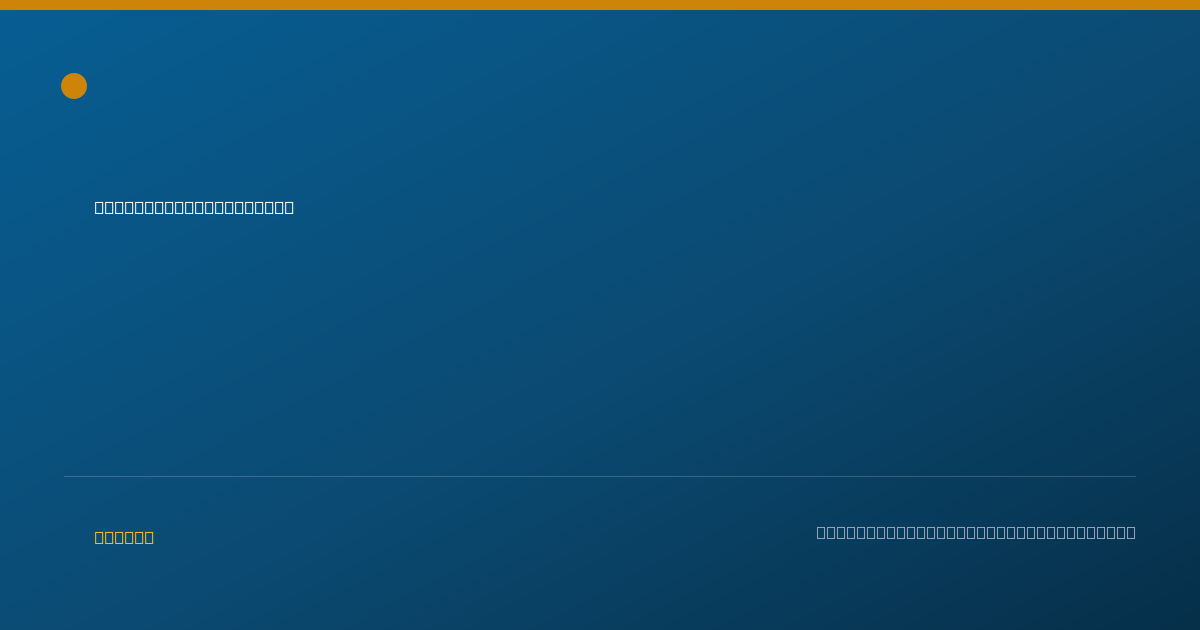Click the thin horizontal divider line
The image size is (1200, 630).
[x=600, y=476]
